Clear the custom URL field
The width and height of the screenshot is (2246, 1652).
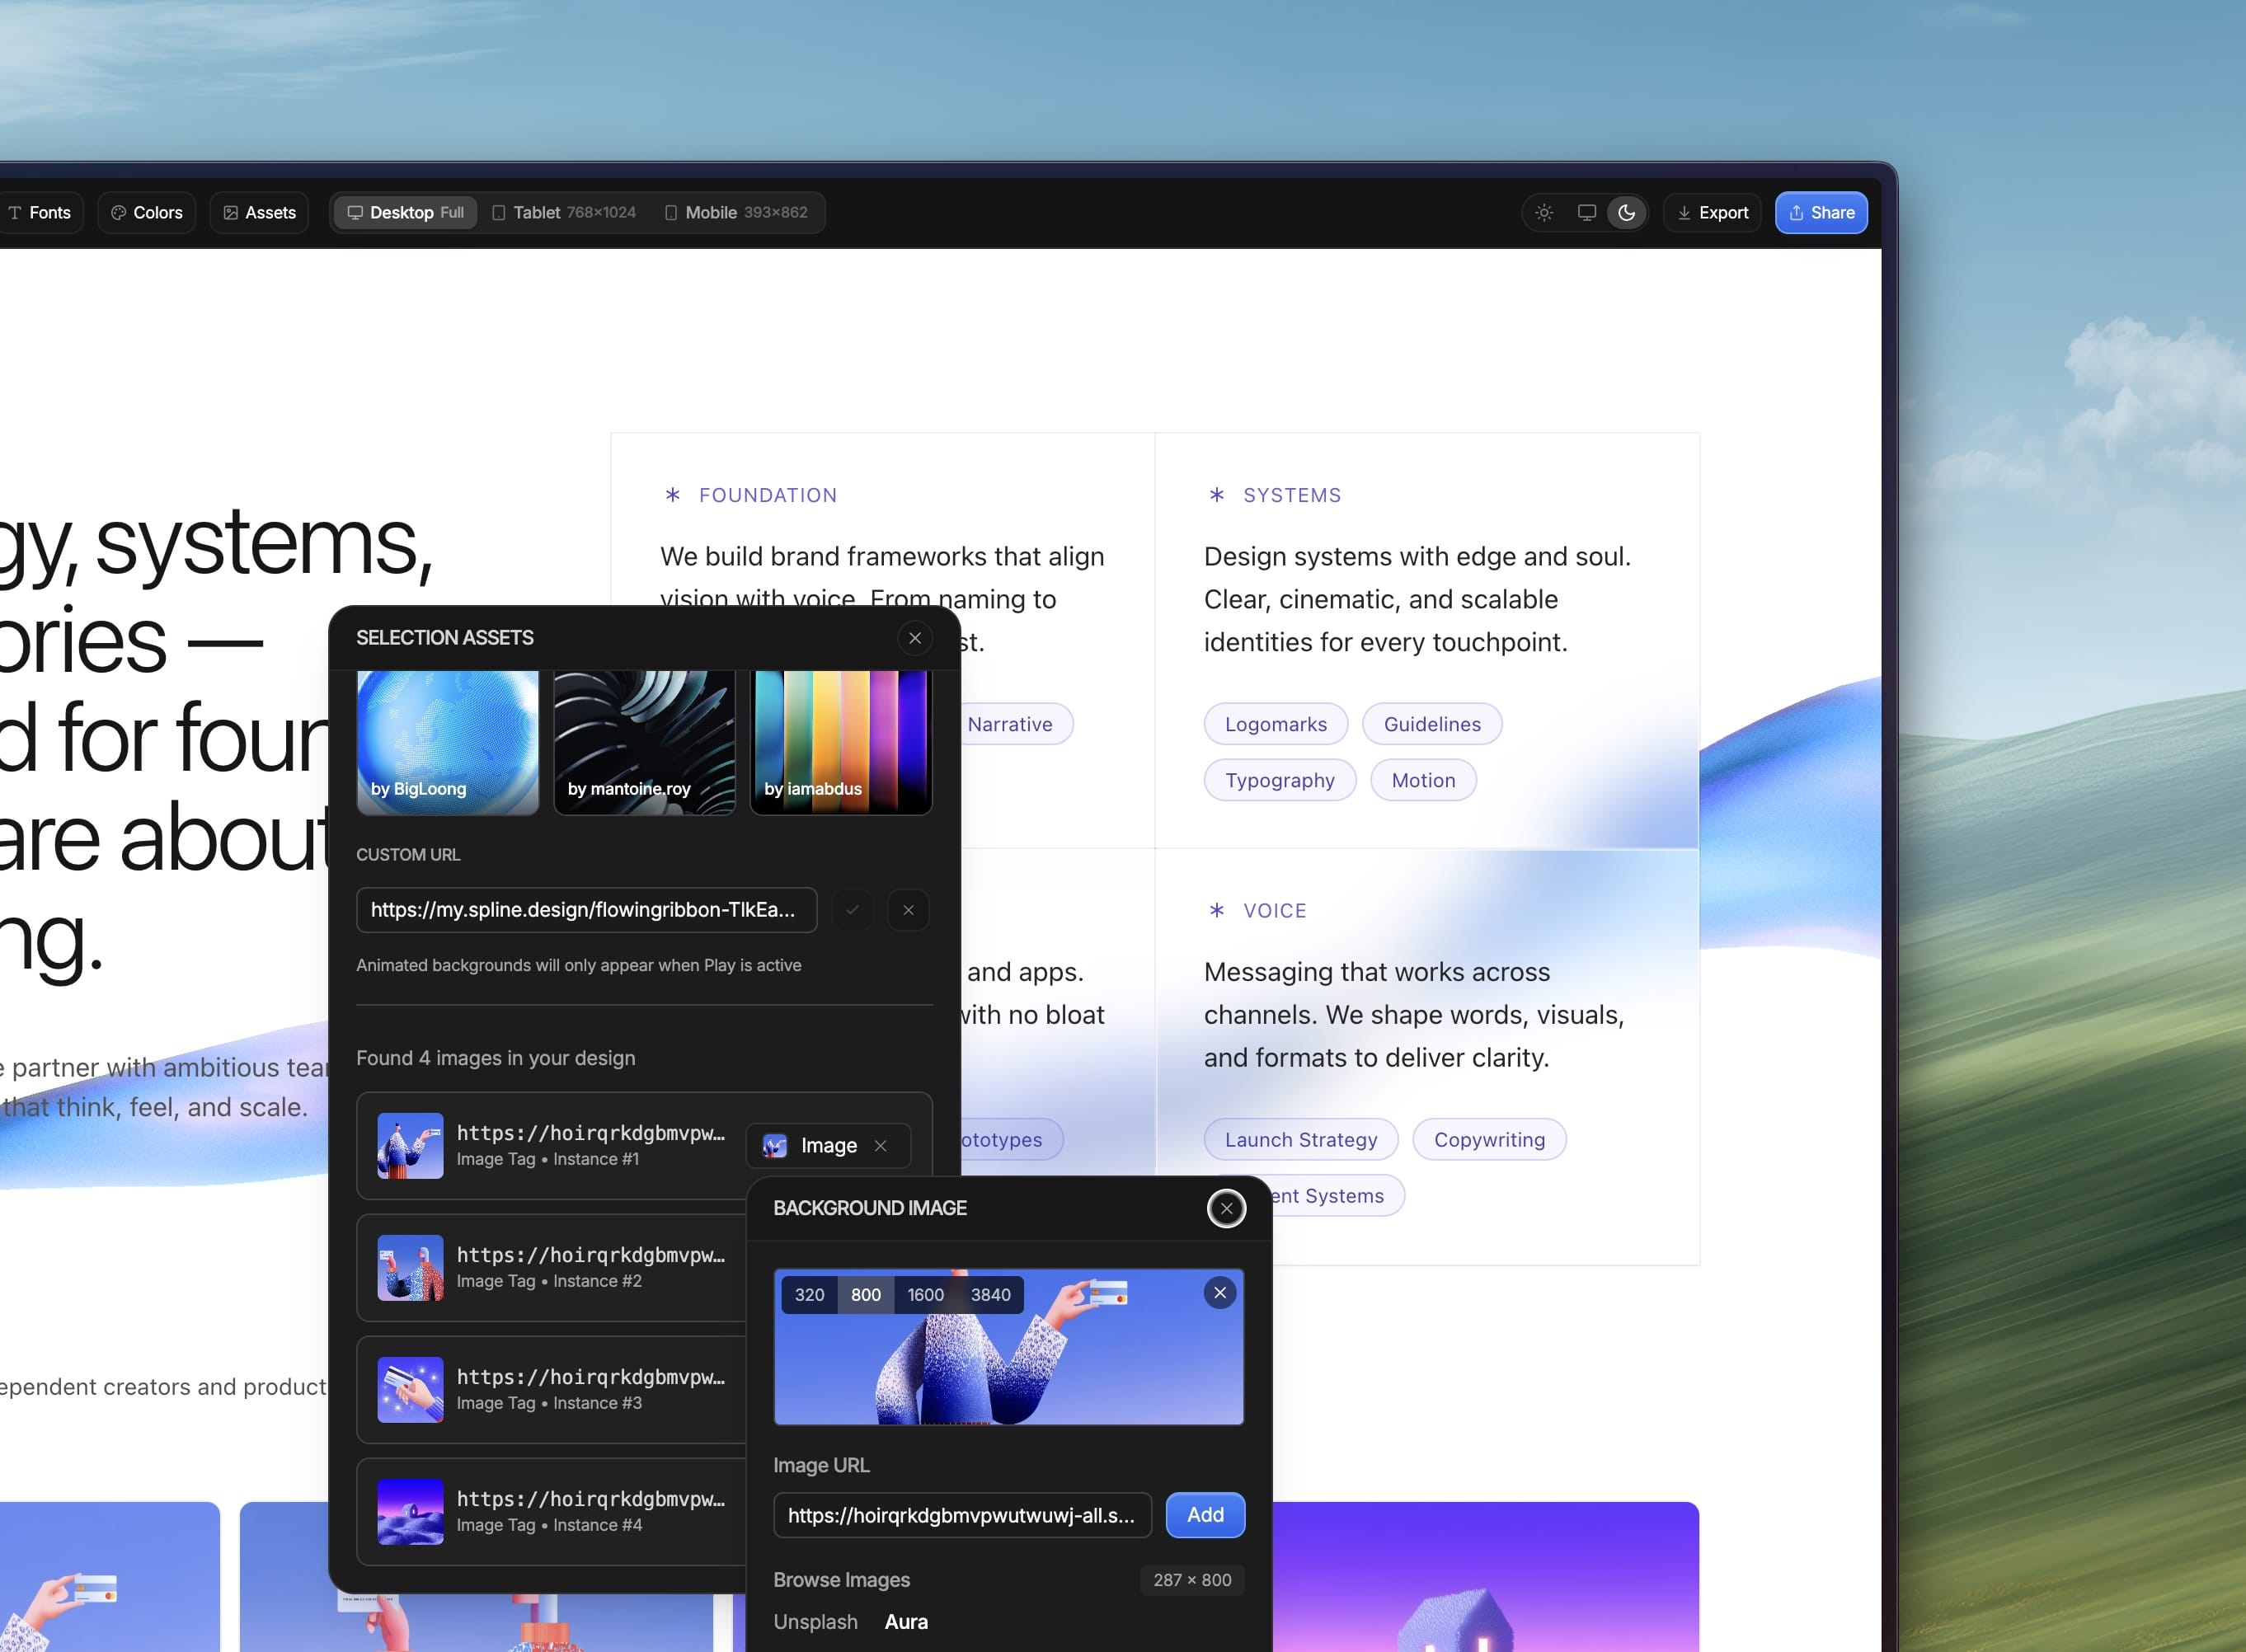point(908,910)
